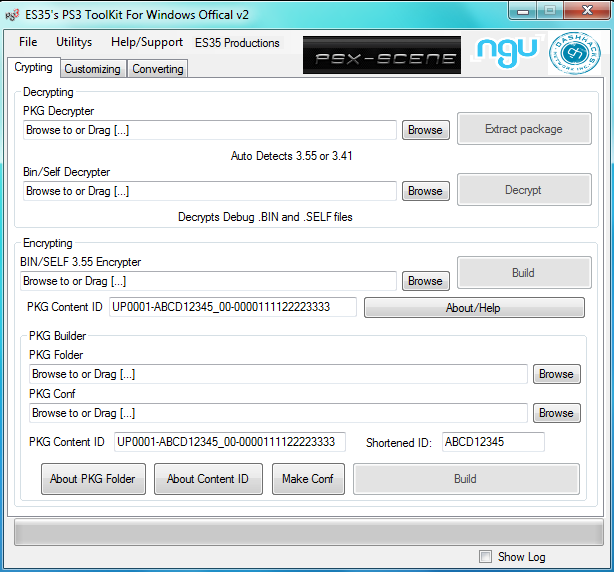Open the About PKG Folder info

tap(93, 479)
